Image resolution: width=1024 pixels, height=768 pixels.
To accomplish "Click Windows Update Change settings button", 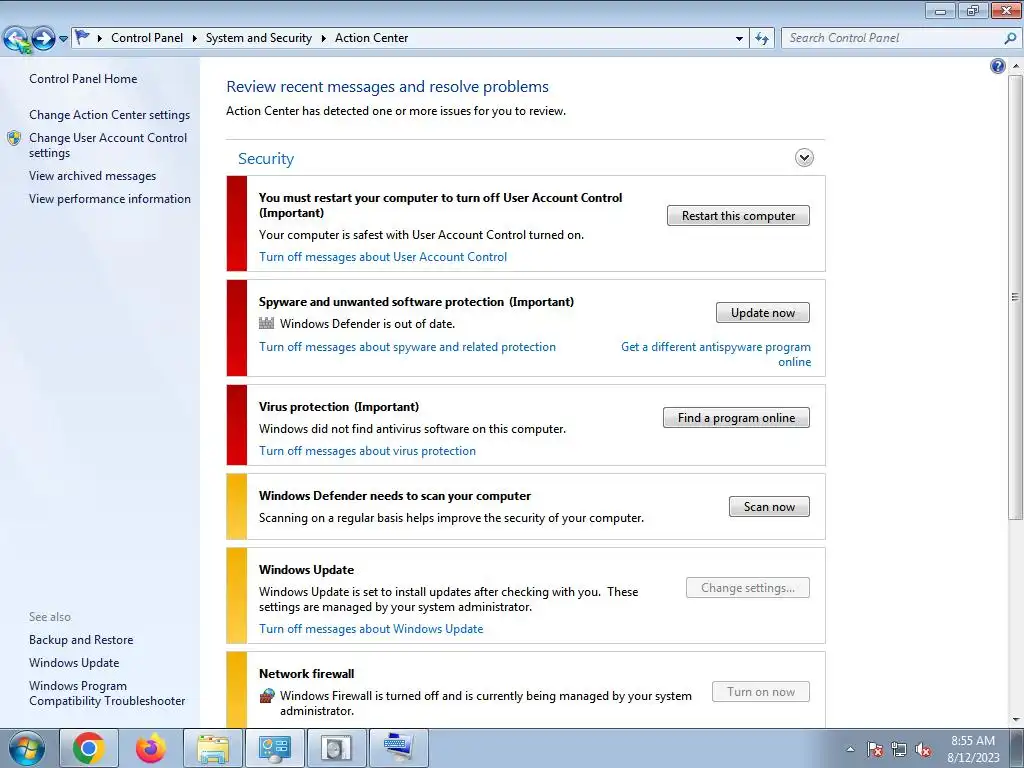I will [748, 588].
